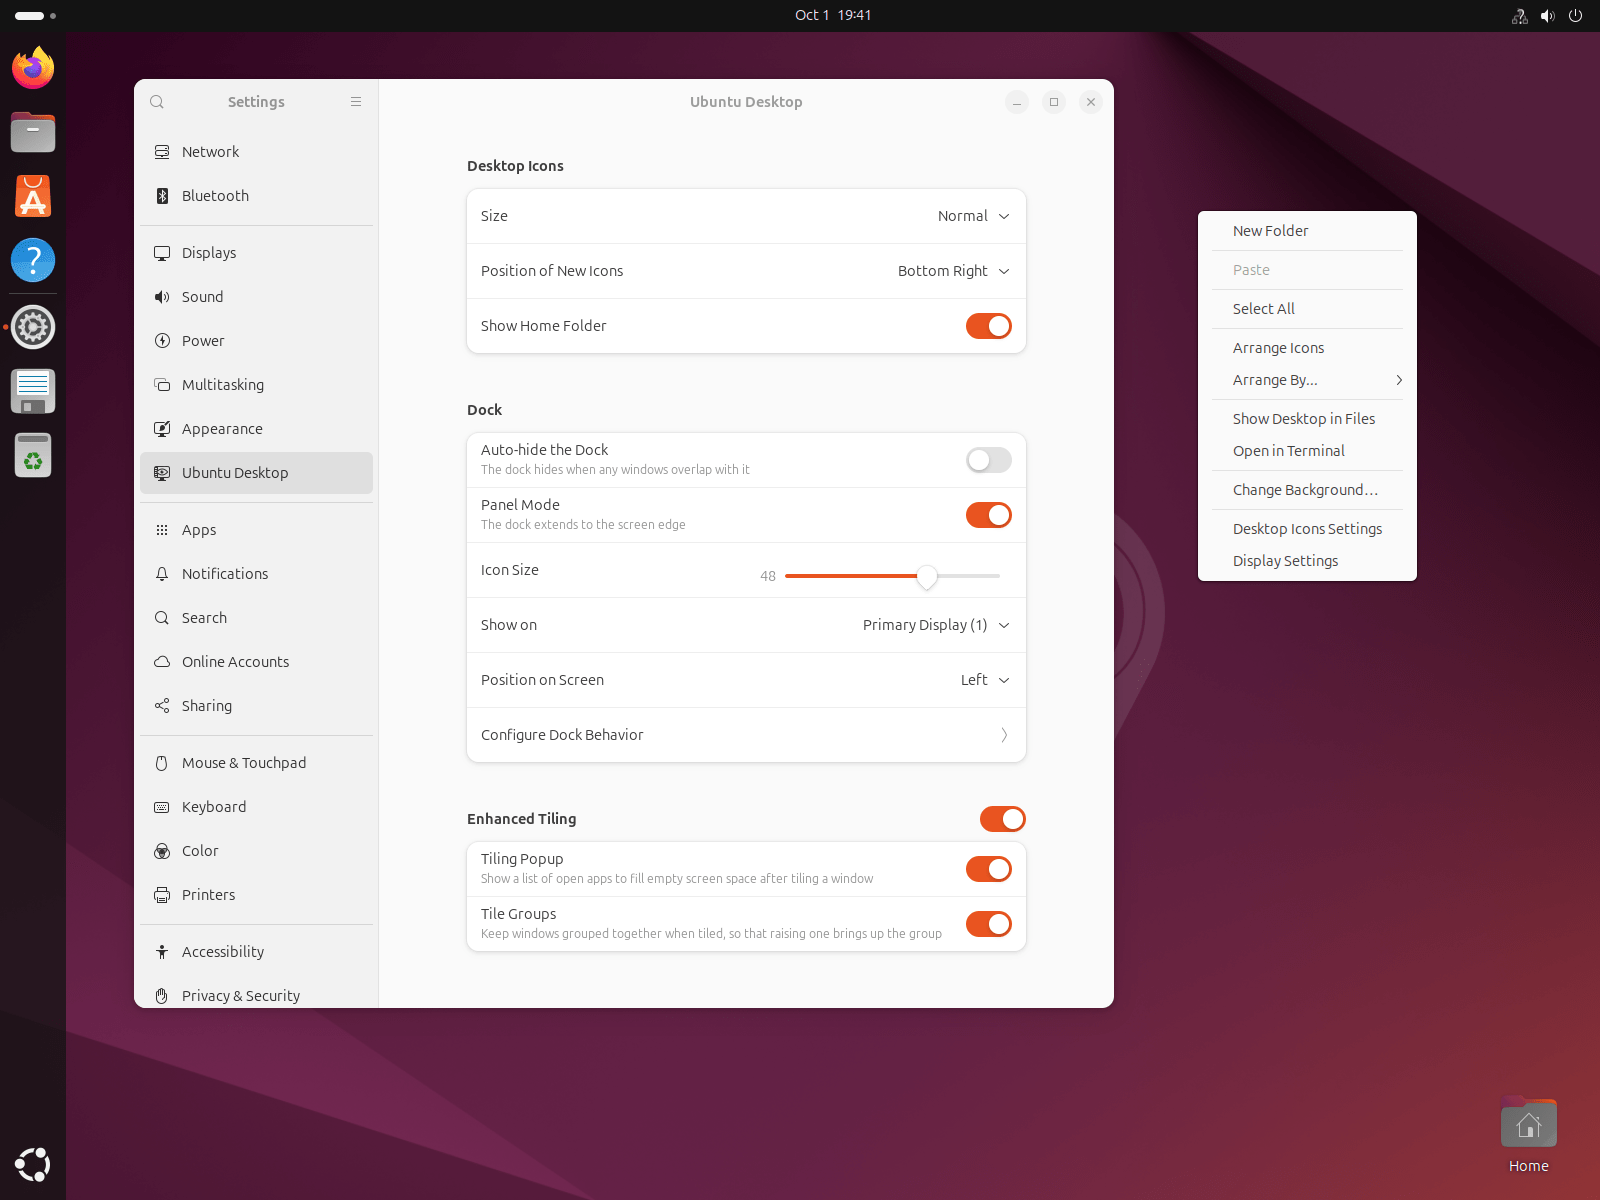Select the Appearance sidebar icon

click(162, 429)
